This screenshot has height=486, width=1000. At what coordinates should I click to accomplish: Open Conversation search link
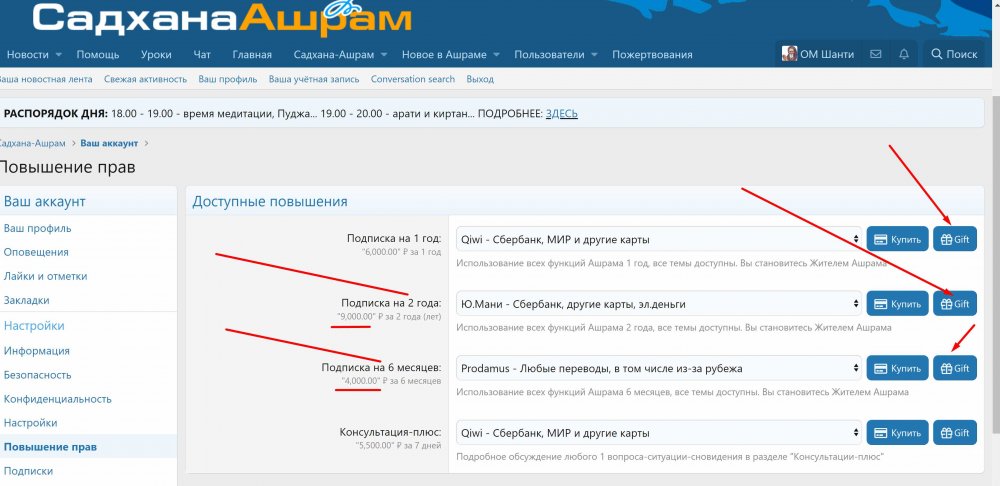[413, 79]
